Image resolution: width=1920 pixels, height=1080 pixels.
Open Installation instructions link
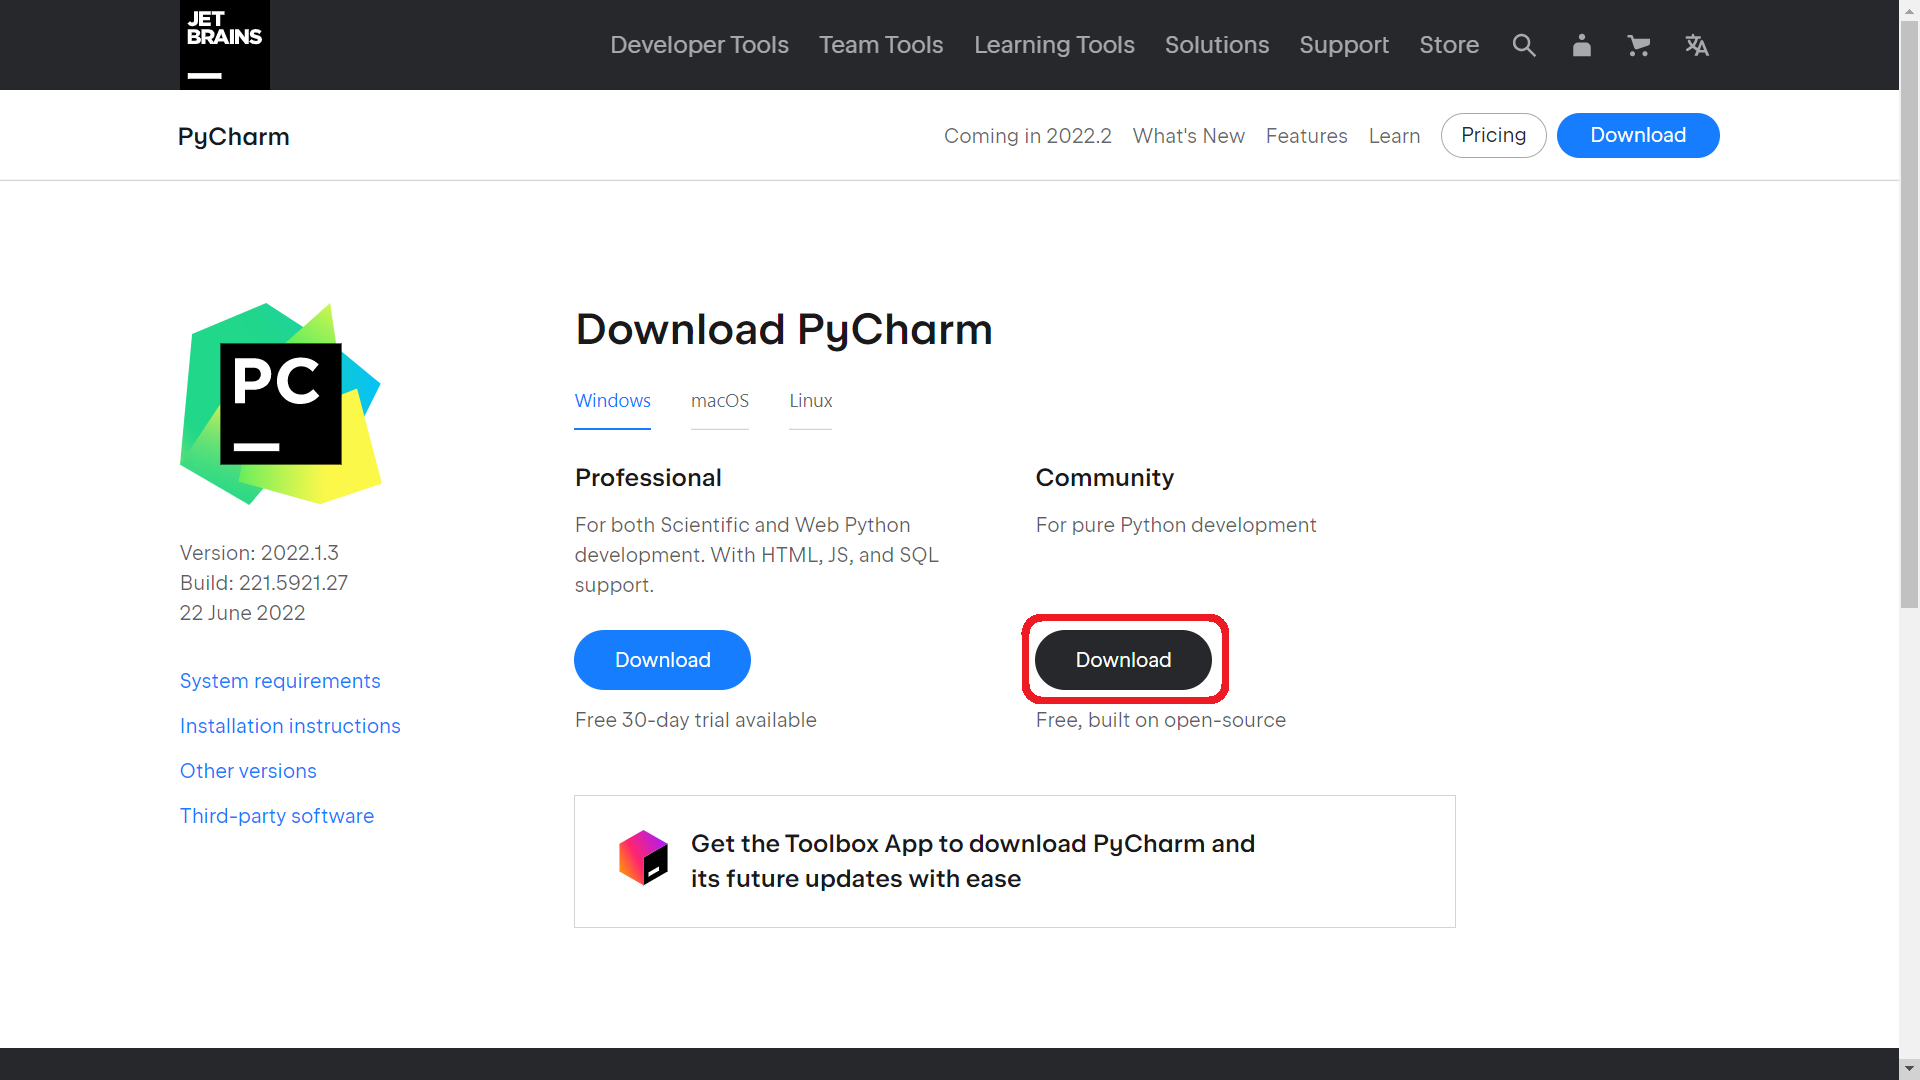point(290,726)
